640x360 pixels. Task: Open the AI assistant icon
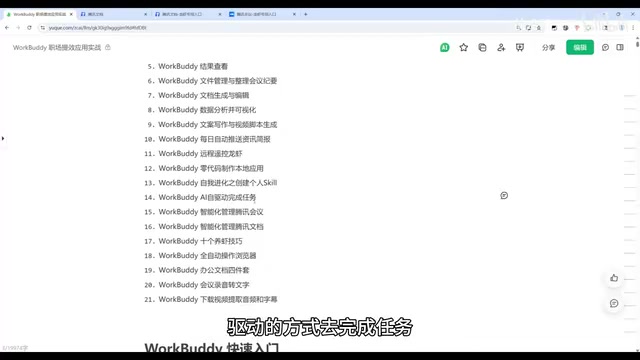point(444,47)
